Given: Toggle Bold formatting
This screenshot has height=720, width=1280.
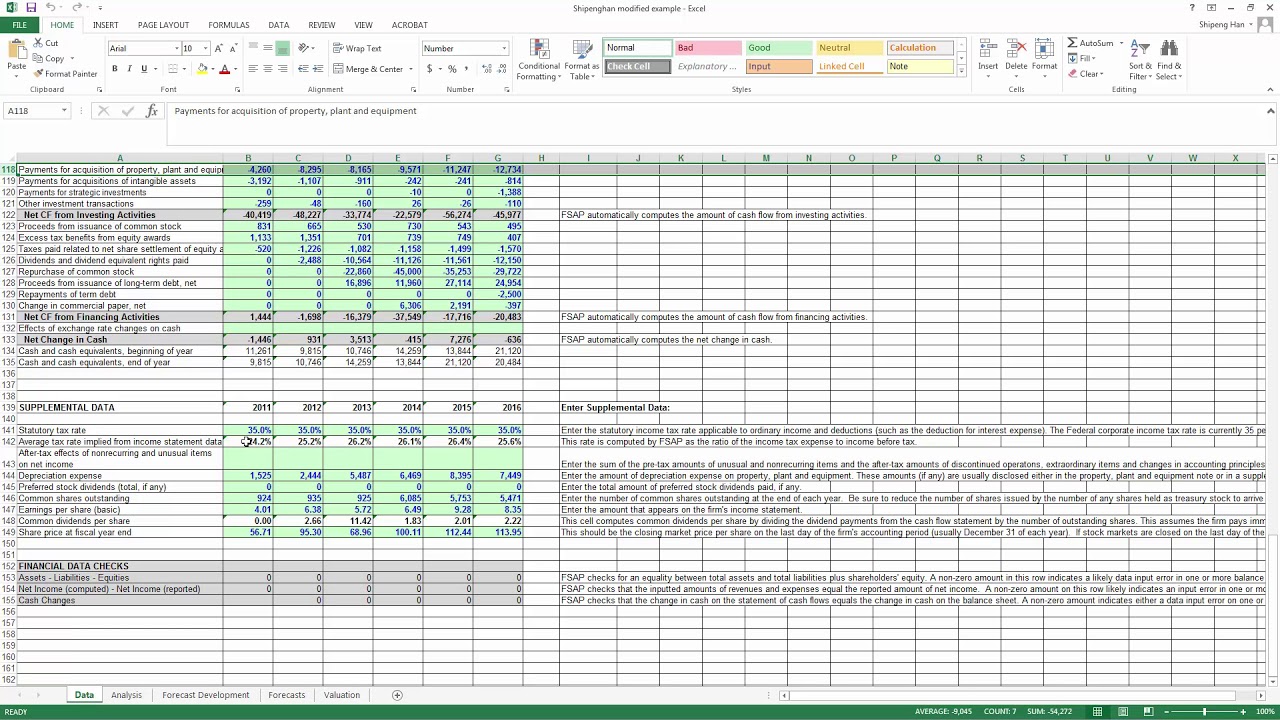Looking at the screenshot, I should [x=115, y=69].
